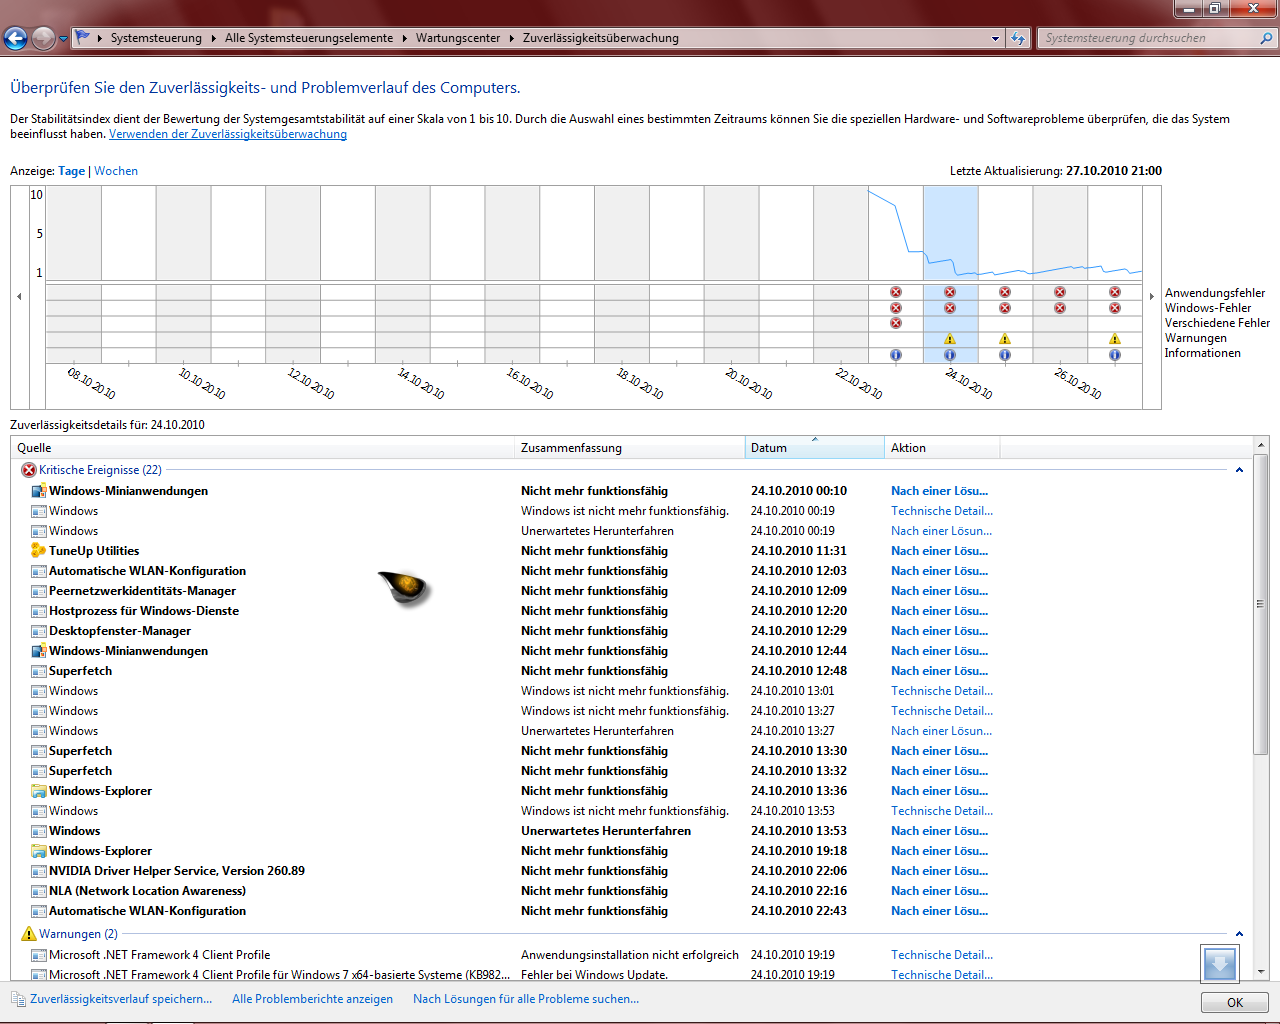The width and height of the screenshot is (1280, 1024).
Task: Click the scroll-right arrow beside the chart
Action: 1152,296
